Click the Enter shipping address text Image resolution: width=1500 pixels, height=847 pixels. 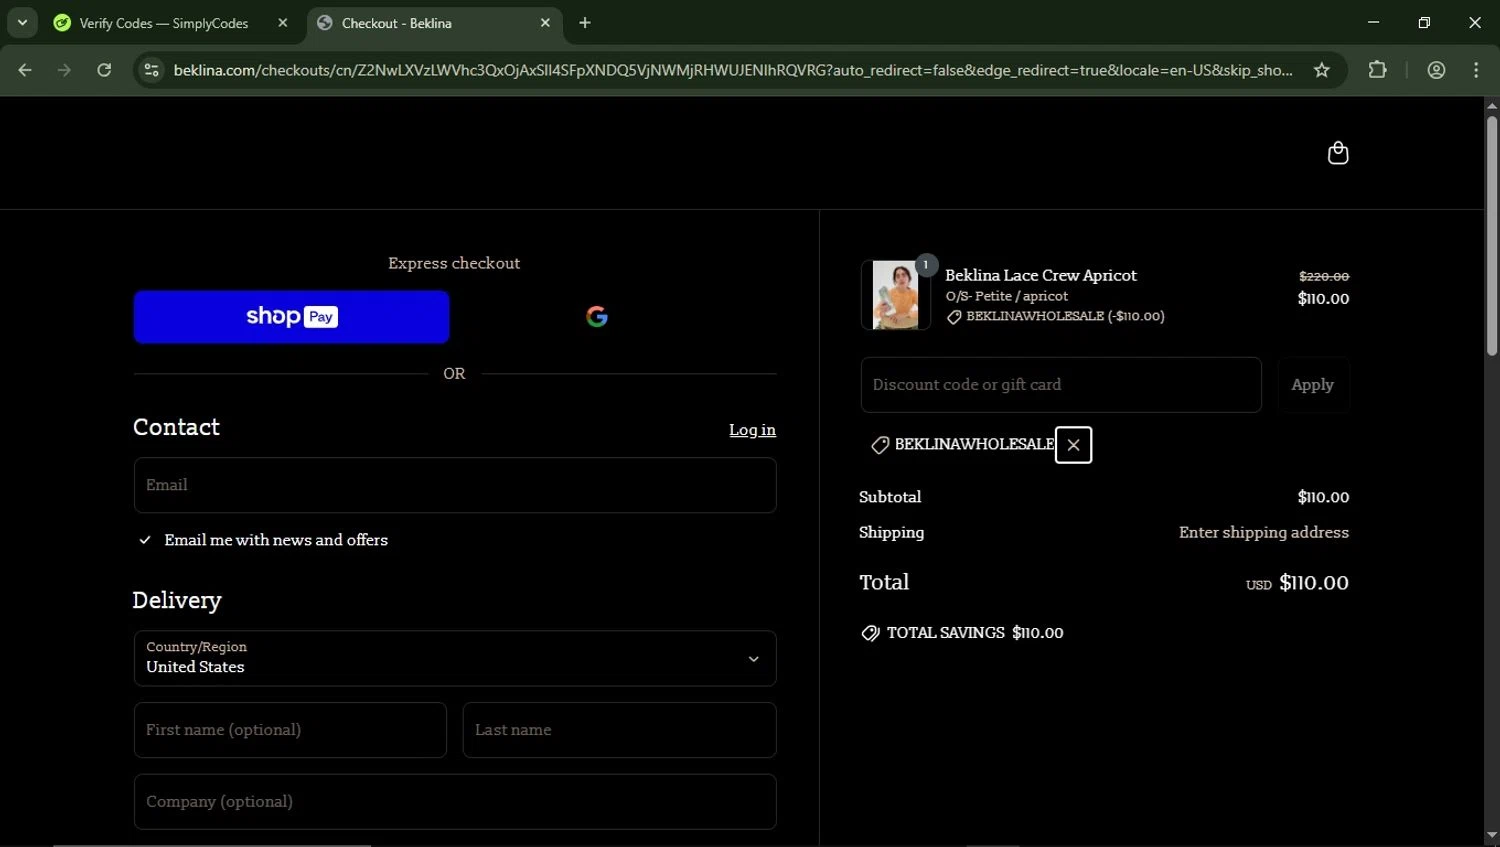click(1264, 533)
